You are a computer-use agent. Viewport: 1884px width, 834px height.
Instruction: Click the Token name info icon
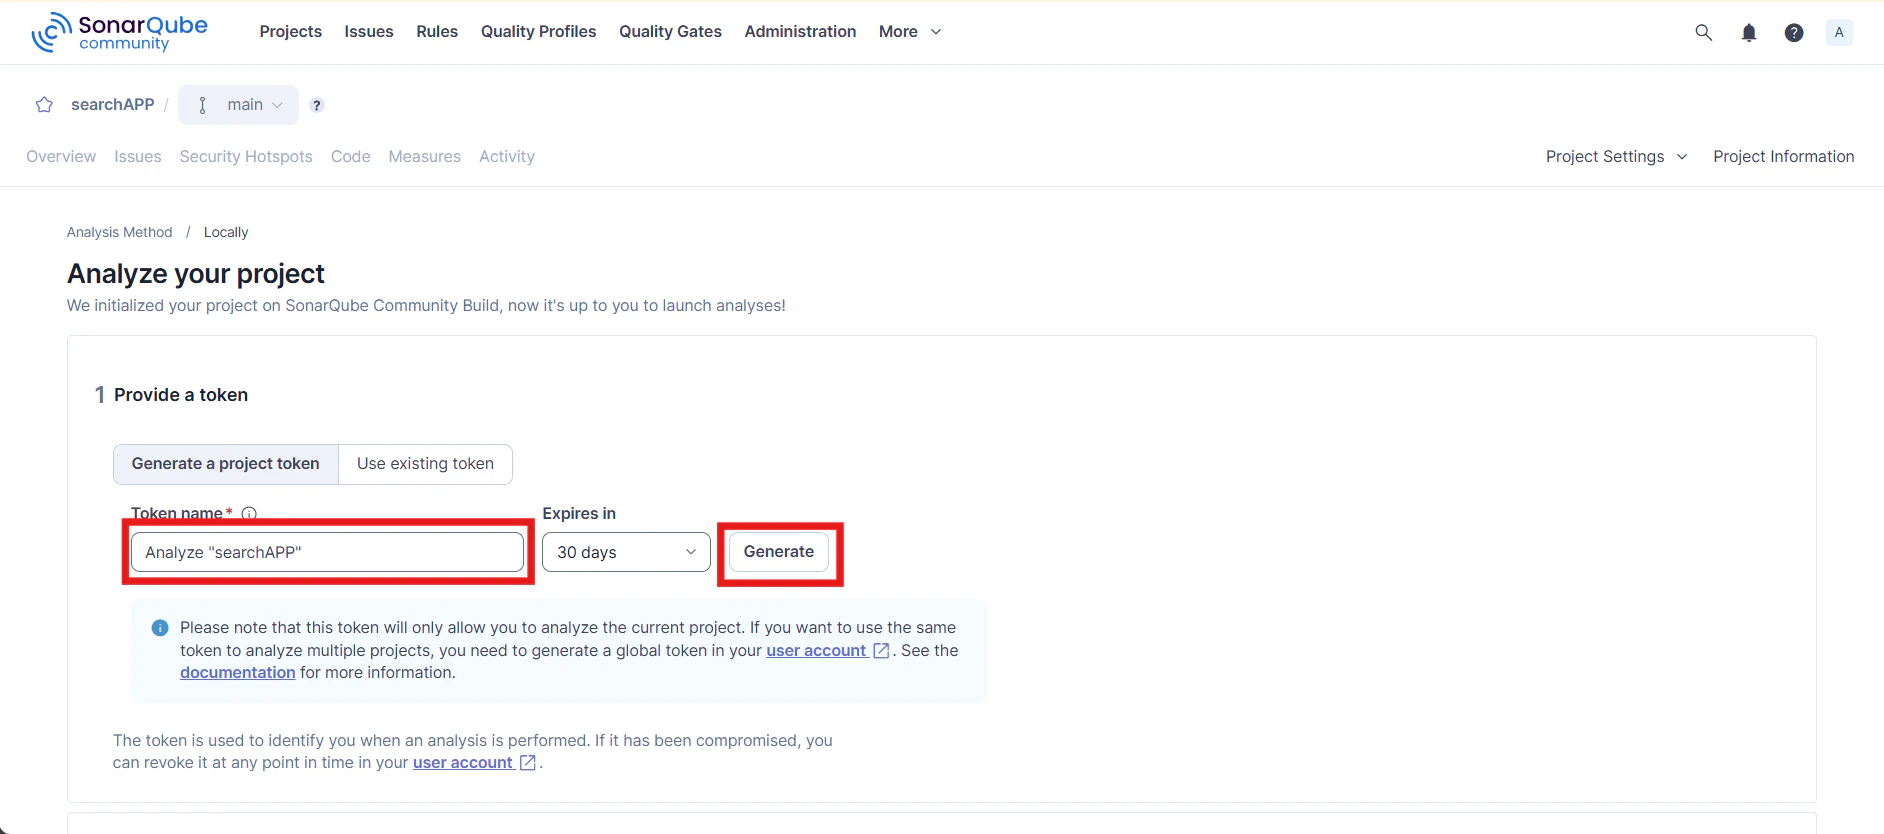[x=249, y=514]
